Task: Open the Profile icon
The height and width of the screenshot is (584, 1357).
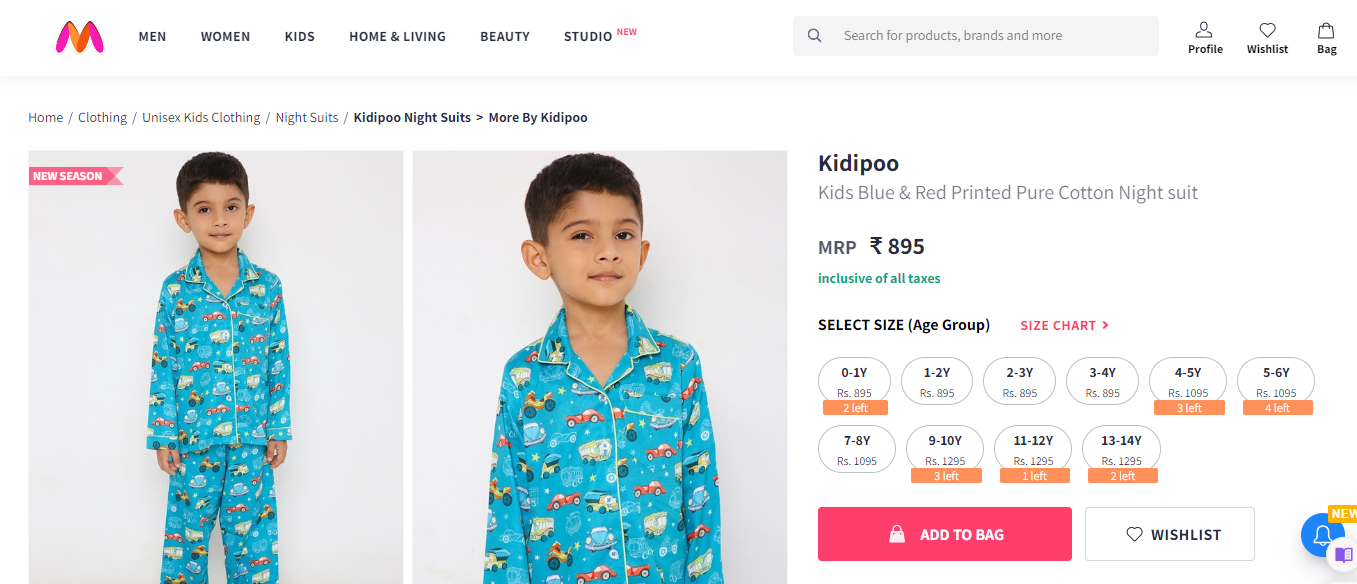Action: pos(1204,30)
